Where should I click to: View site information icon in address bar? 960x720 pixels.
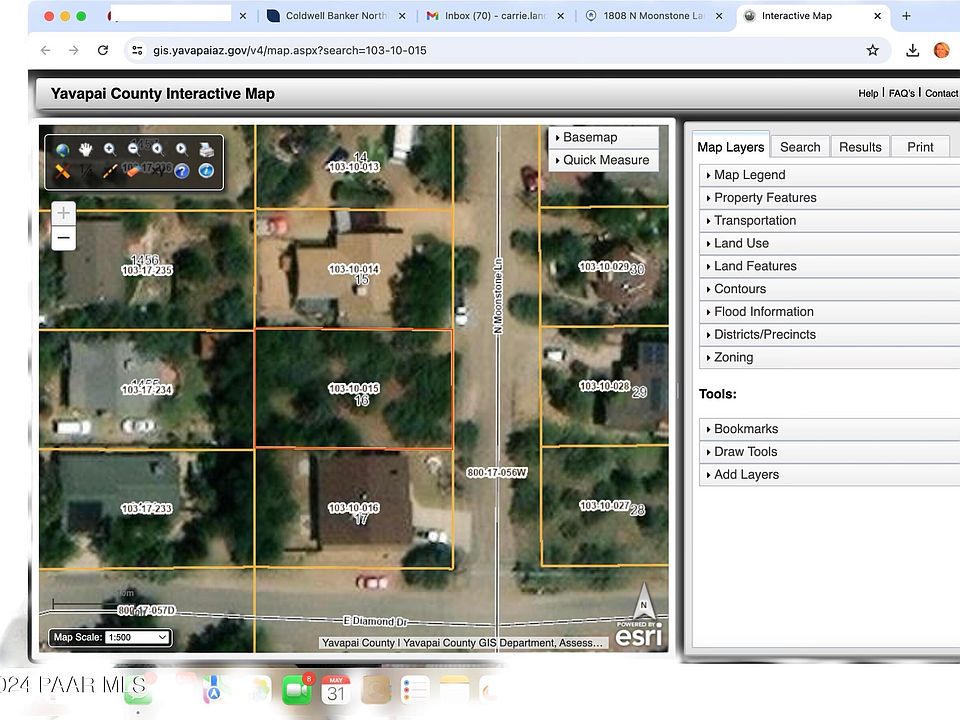click(x=138, y=50)
